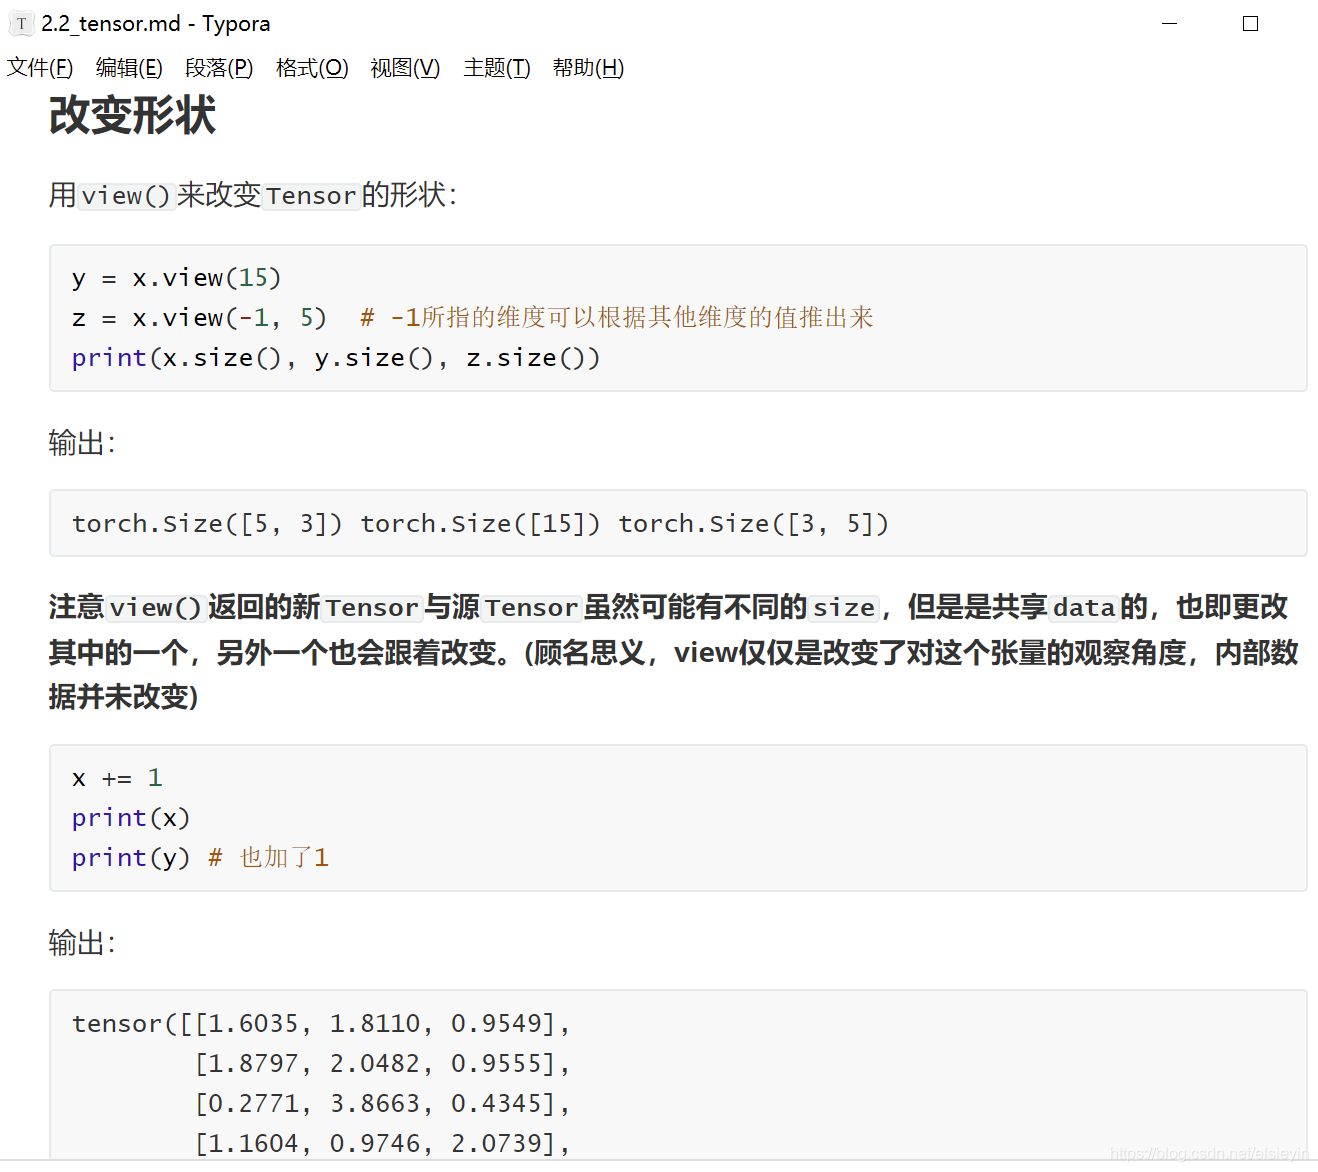The width and height of the screenshot is (1318, 1172).
Task: Open the 帮助(H) menu
Action: (588, 68)
